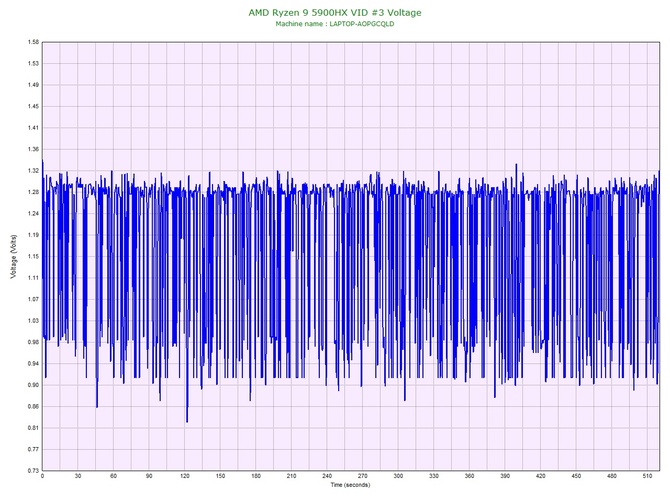Click the 1.45 voltage axis tick label

click(x=32, y=106)
